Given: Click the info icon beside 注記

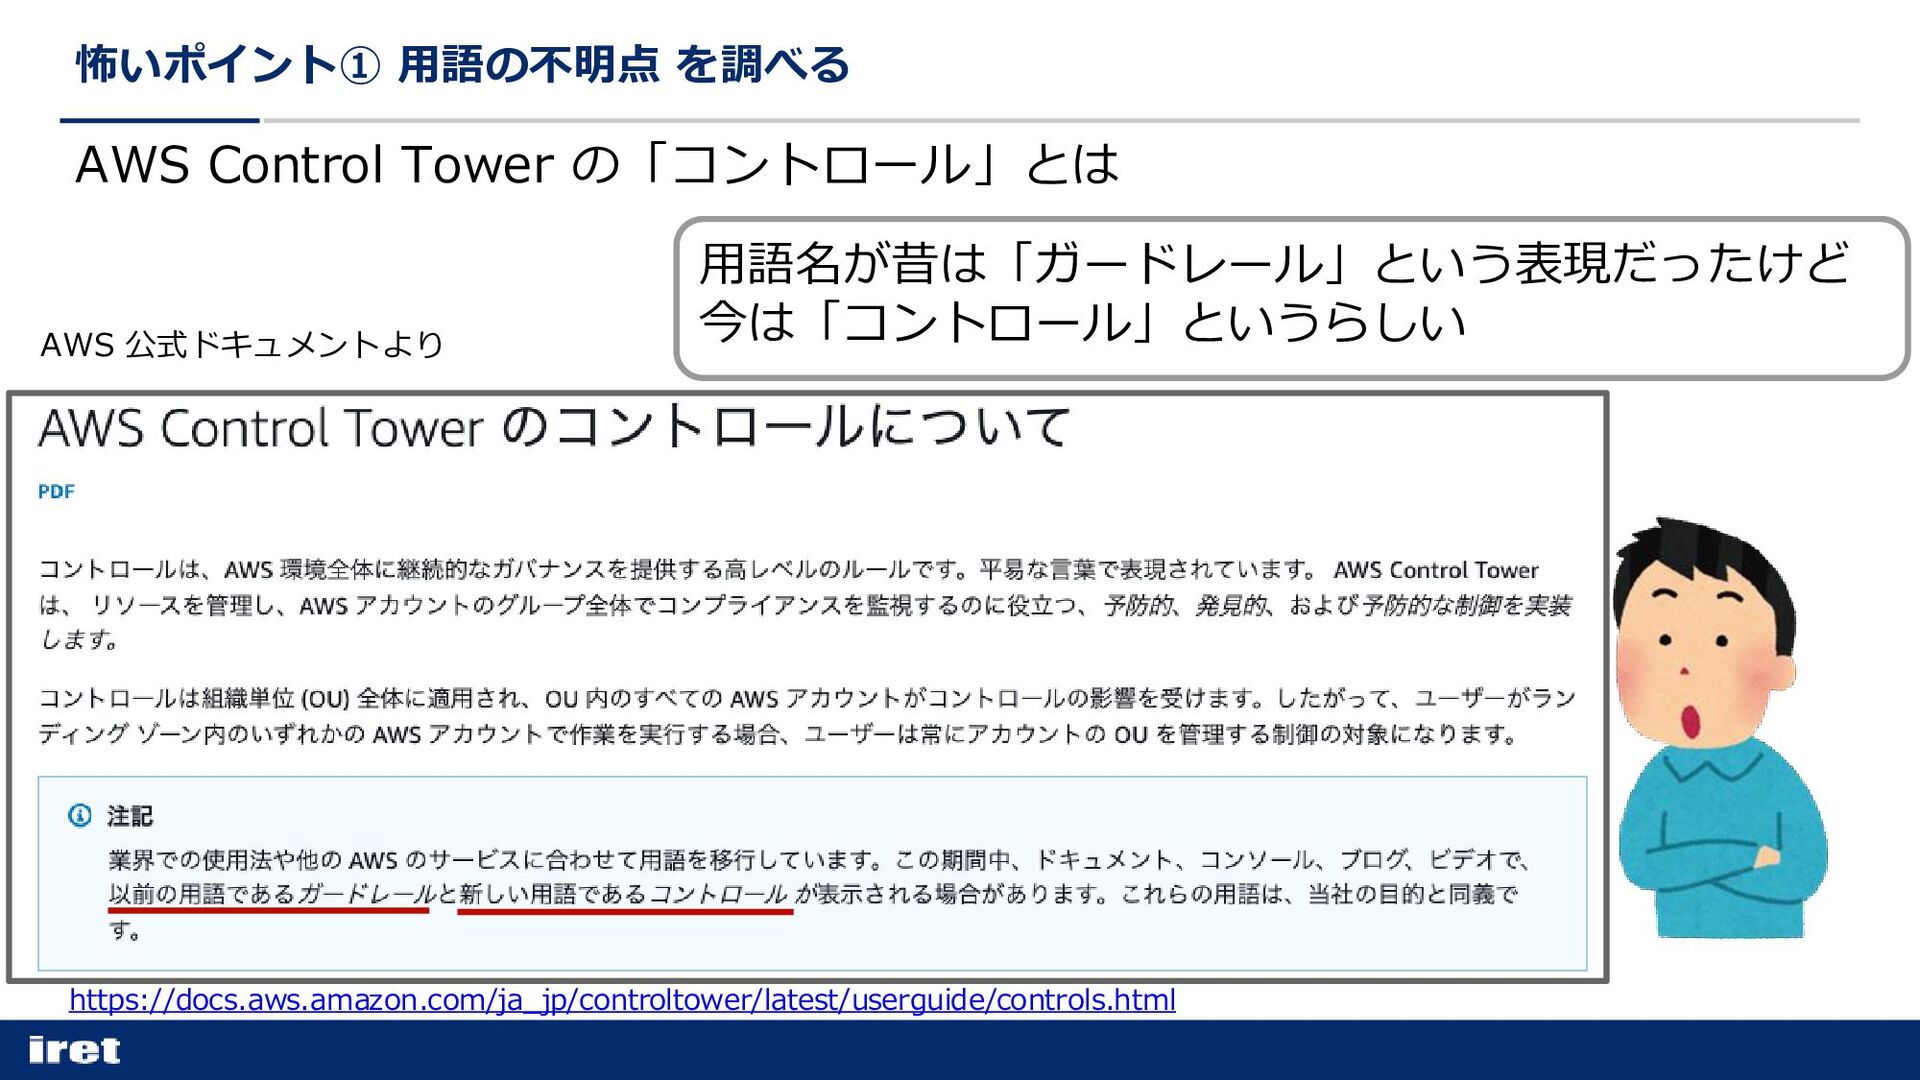Looking at the screenshot, I should [80, 815].
